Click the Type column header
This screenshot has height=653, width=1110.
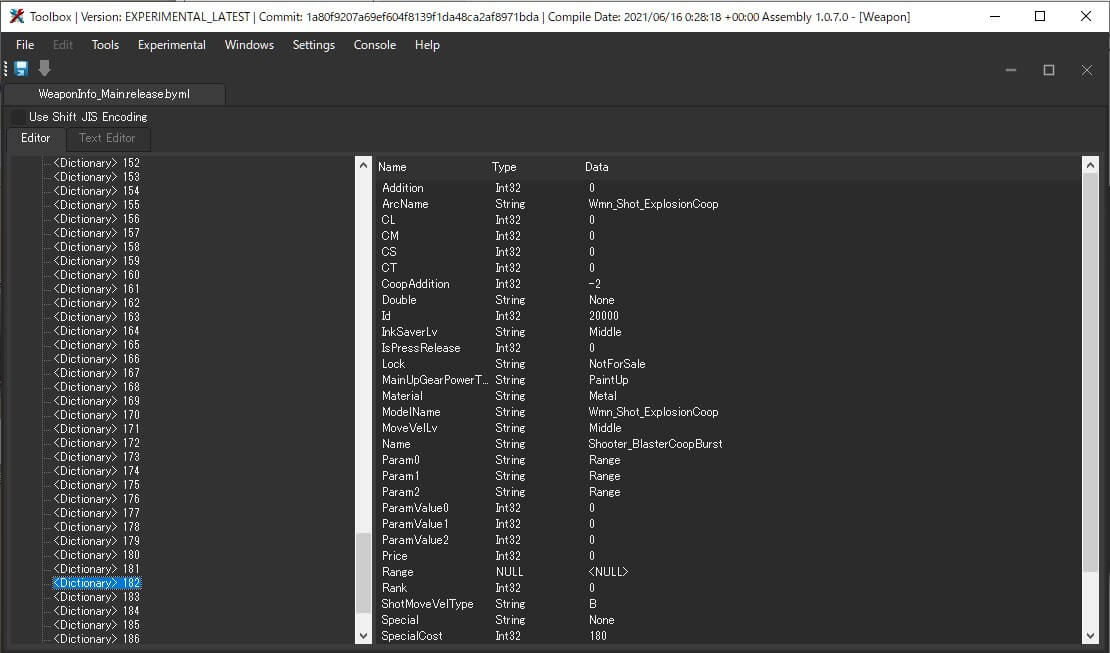click(504, 167)
